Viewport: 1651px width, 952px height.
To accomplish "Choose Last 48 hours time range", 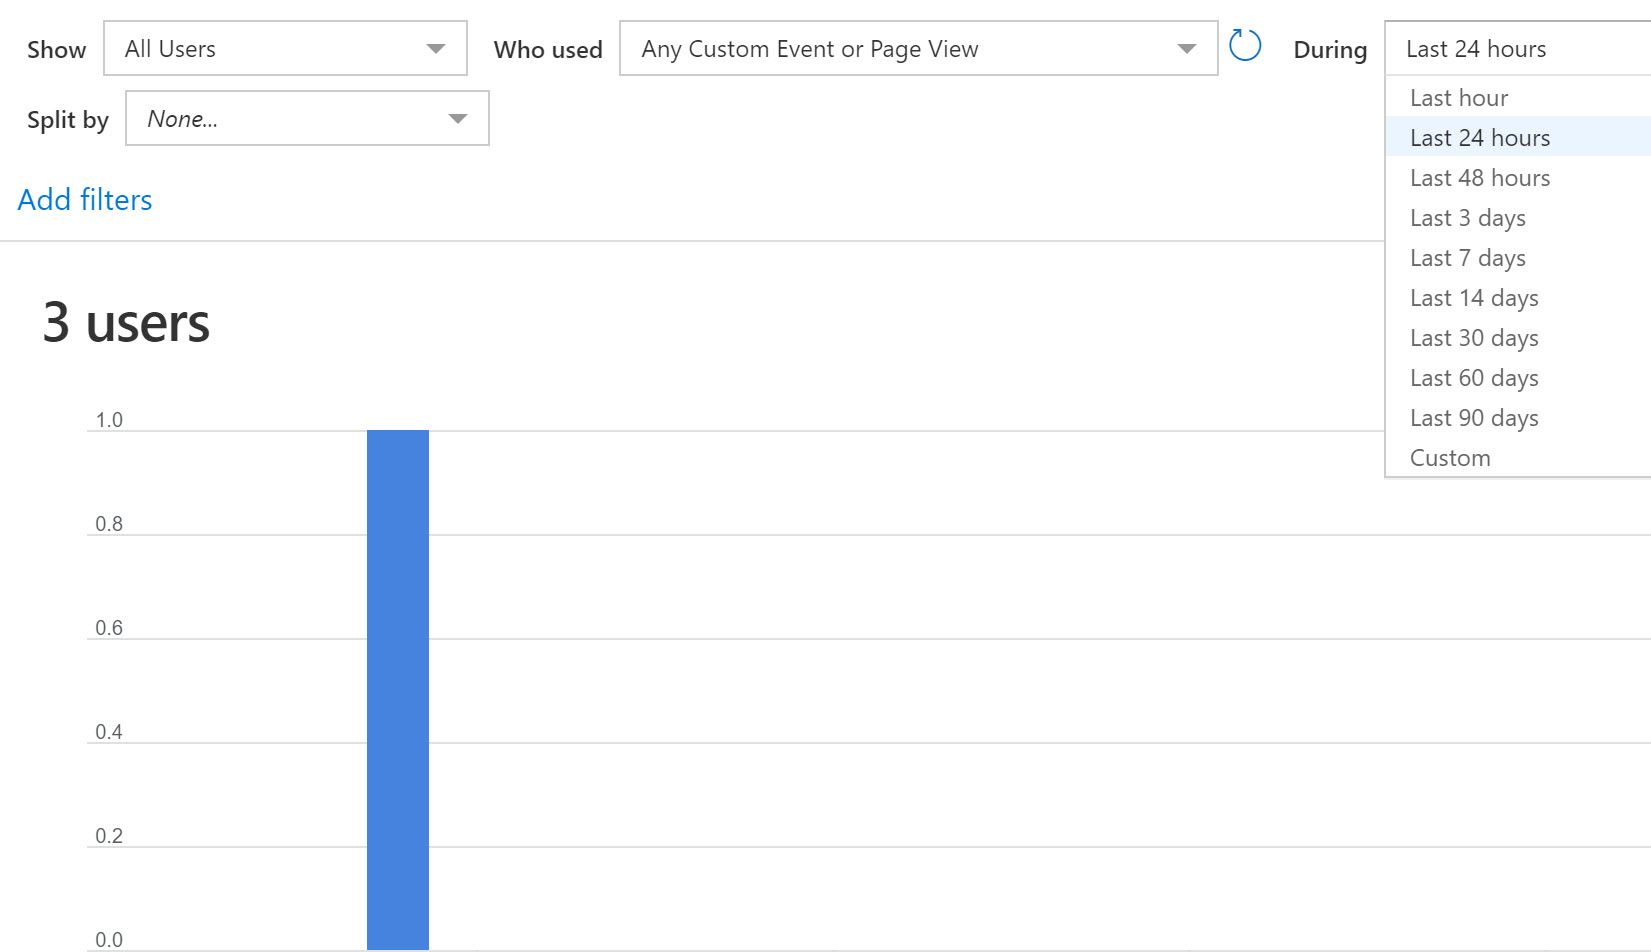I will click(x=1479, y=177).
